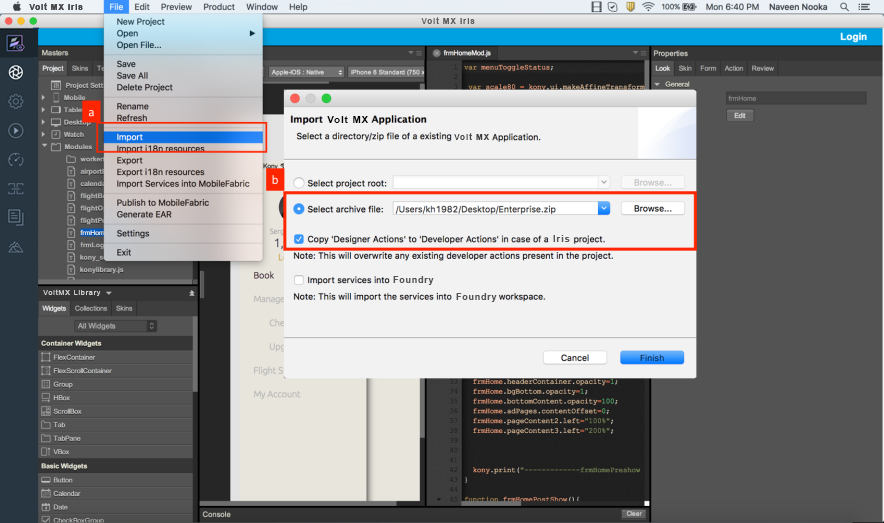Close the frmHomeMod.js editor tab icon
This screenshot has width=884, height=523.
coord(436,53)
